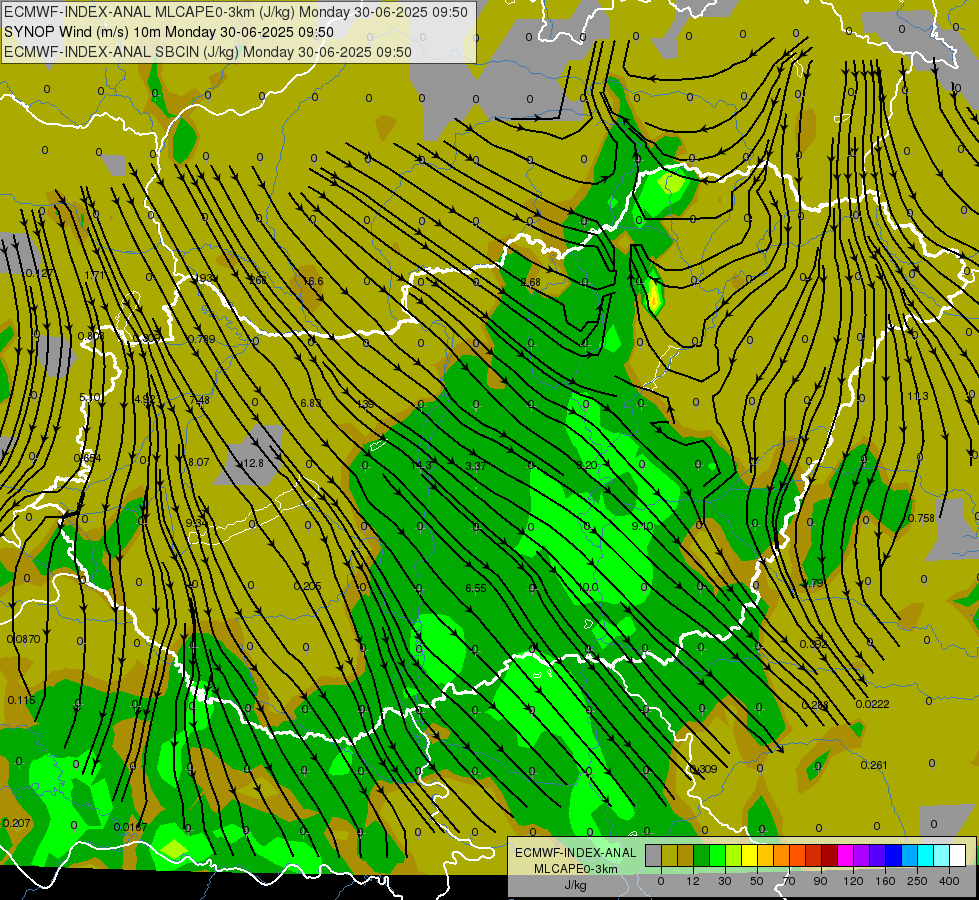Screen dimensions: 979x900
Task: Select the gray legend color swatch
Action: [x=653, y=855]
